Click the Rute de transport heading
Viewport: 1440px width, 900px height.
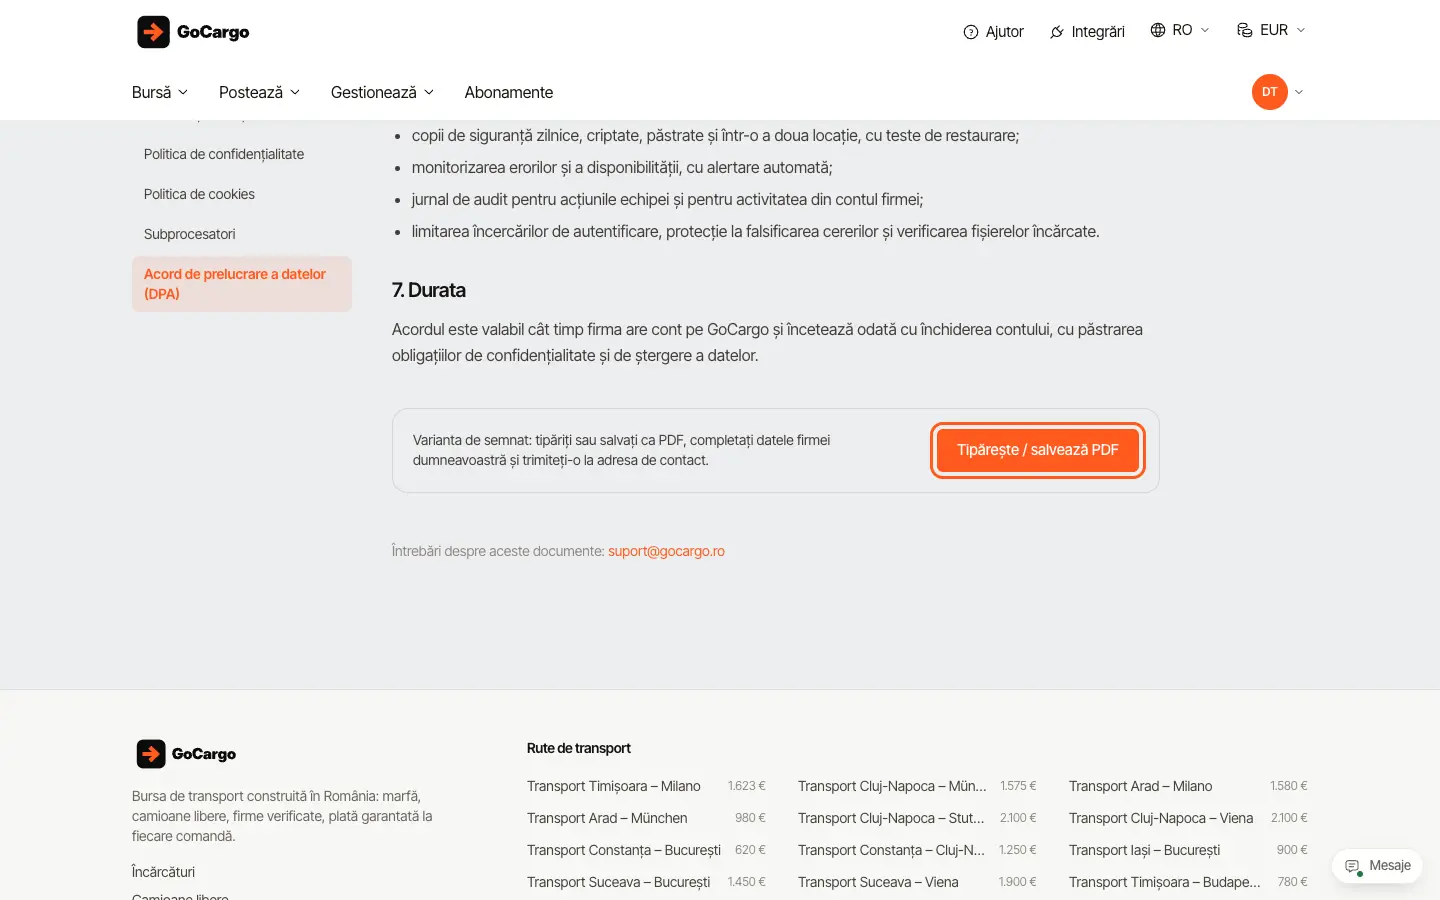click(579, 748)
